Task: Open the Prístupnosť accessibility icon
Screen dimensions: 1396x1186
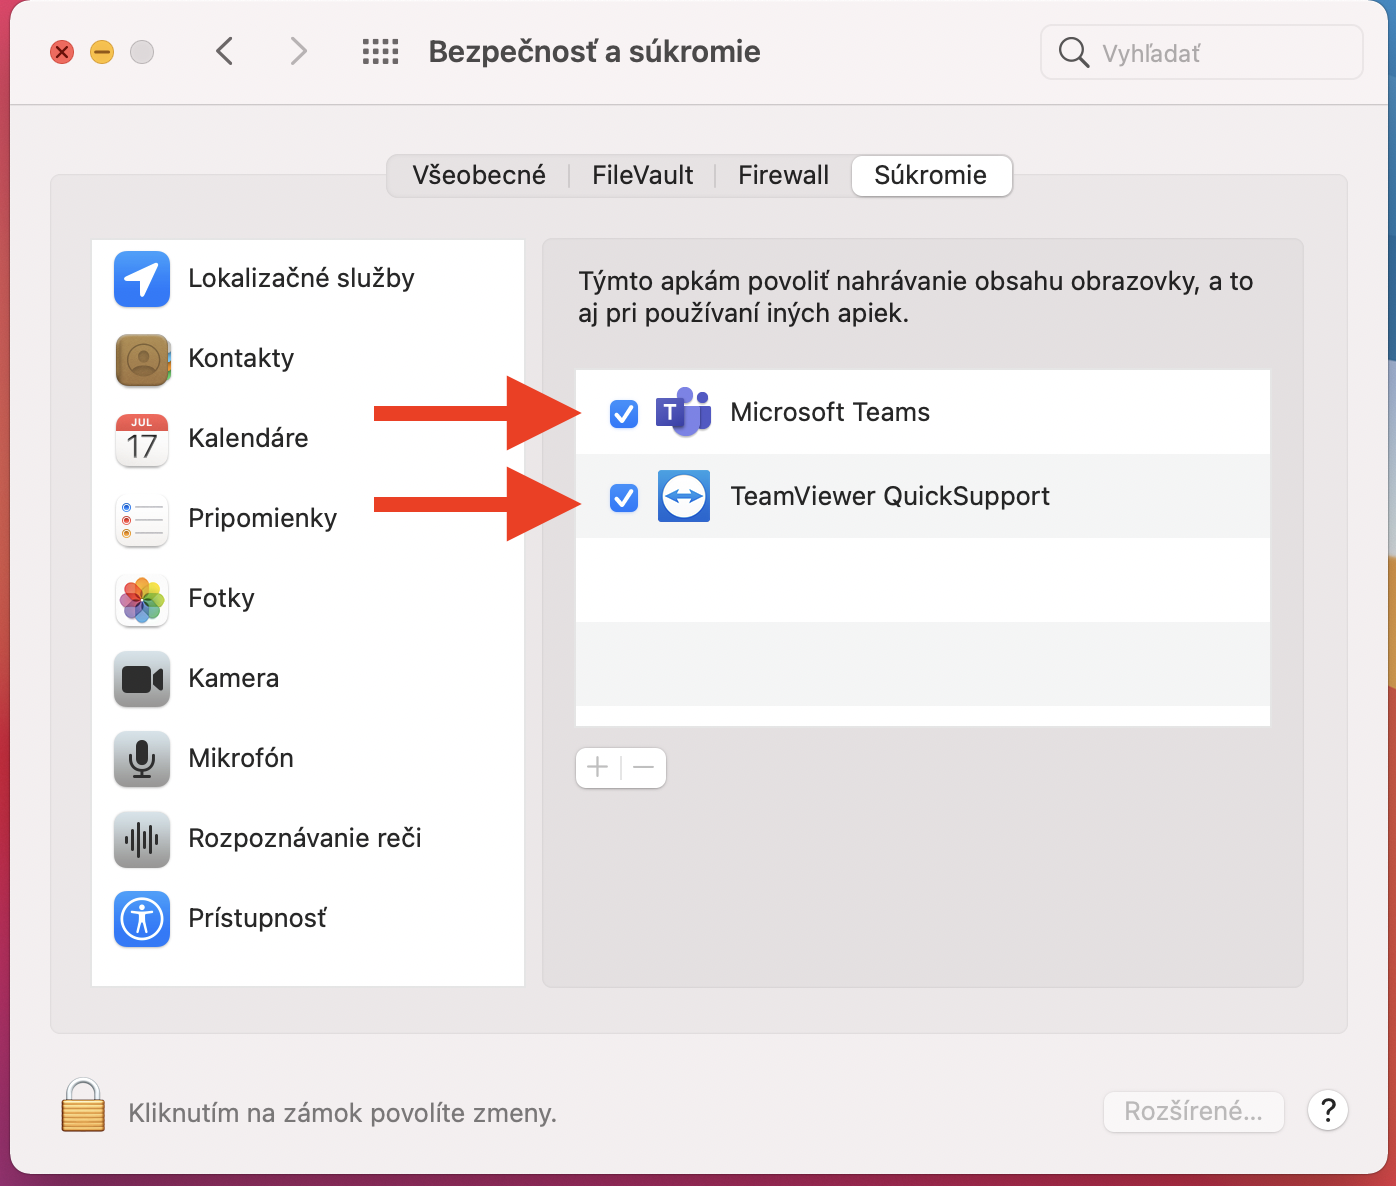Action: [x=142, y=919]
